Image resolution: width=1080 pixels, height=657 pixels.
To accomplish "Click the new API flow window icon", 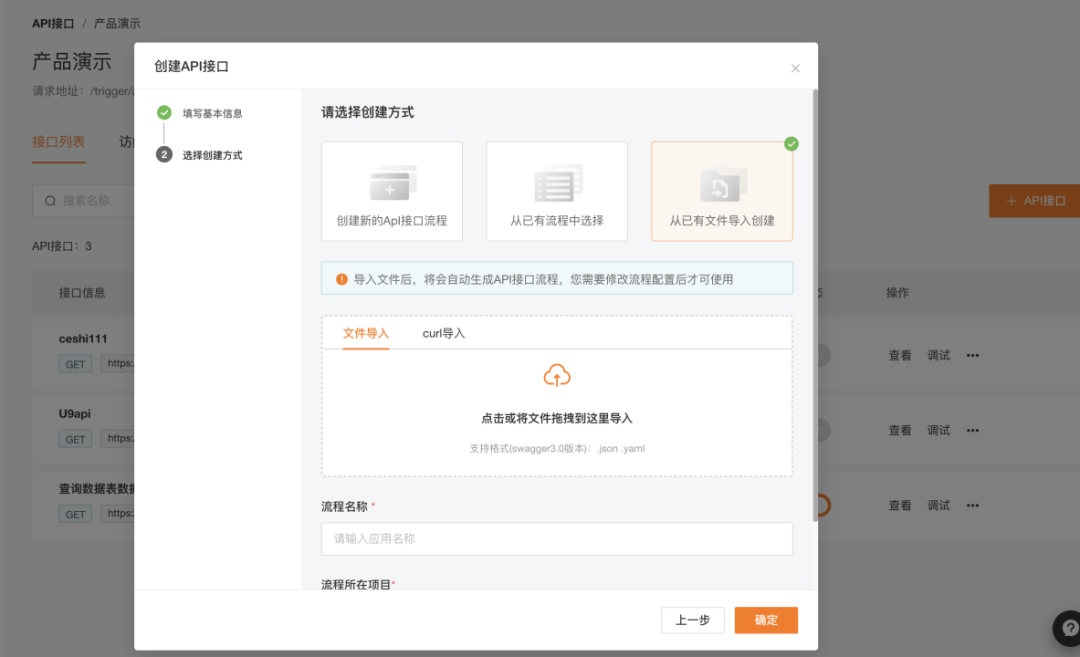I will [393, 182].
